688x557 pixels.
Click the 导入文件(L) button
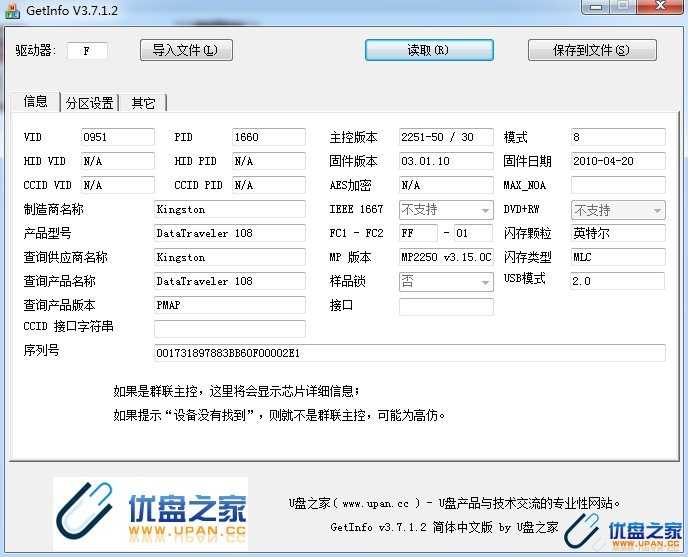click(186, 50)
